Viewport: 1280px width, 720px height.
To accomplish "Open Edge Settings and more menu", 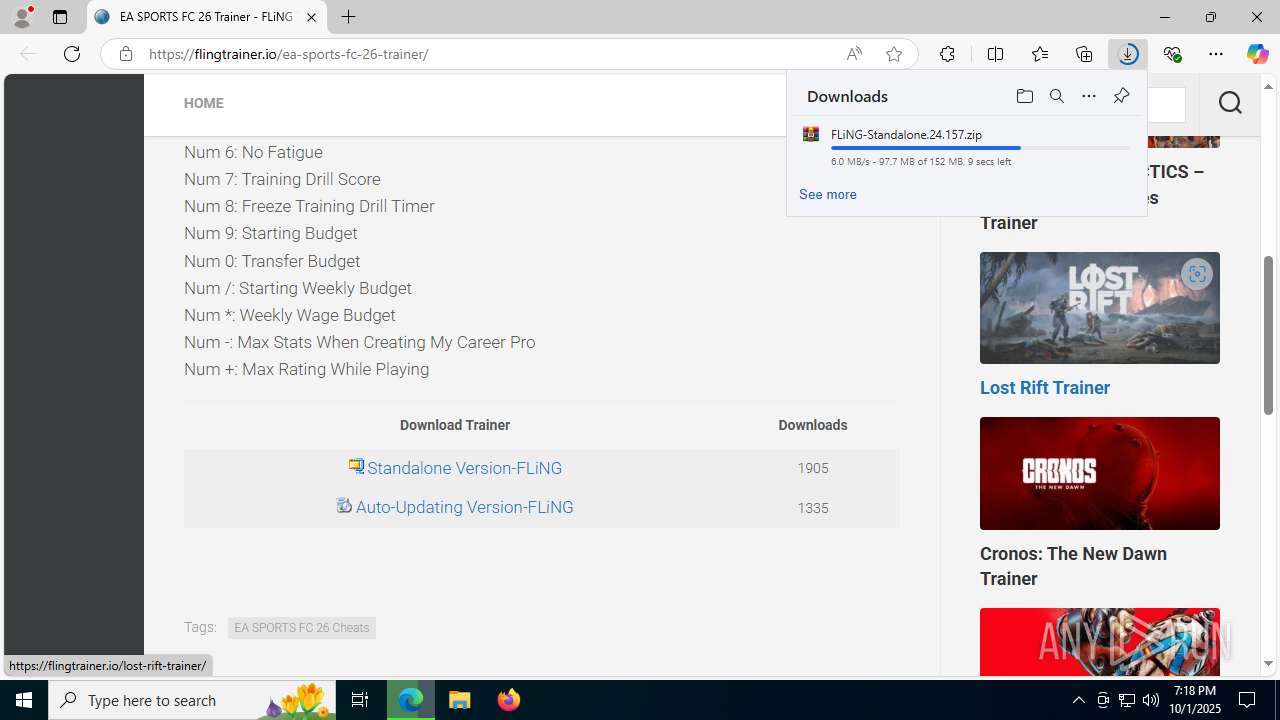I will tap(1216, 54).
